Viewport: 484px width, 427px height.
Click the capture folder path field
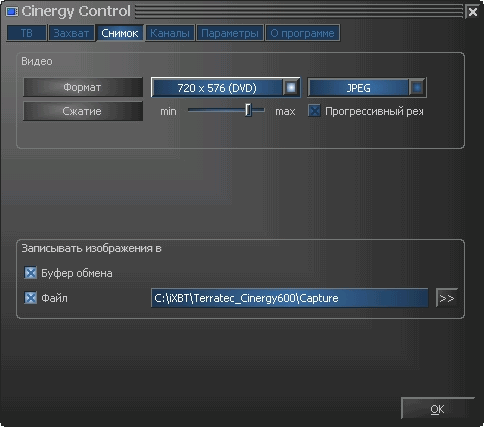(x=290, y=298)
